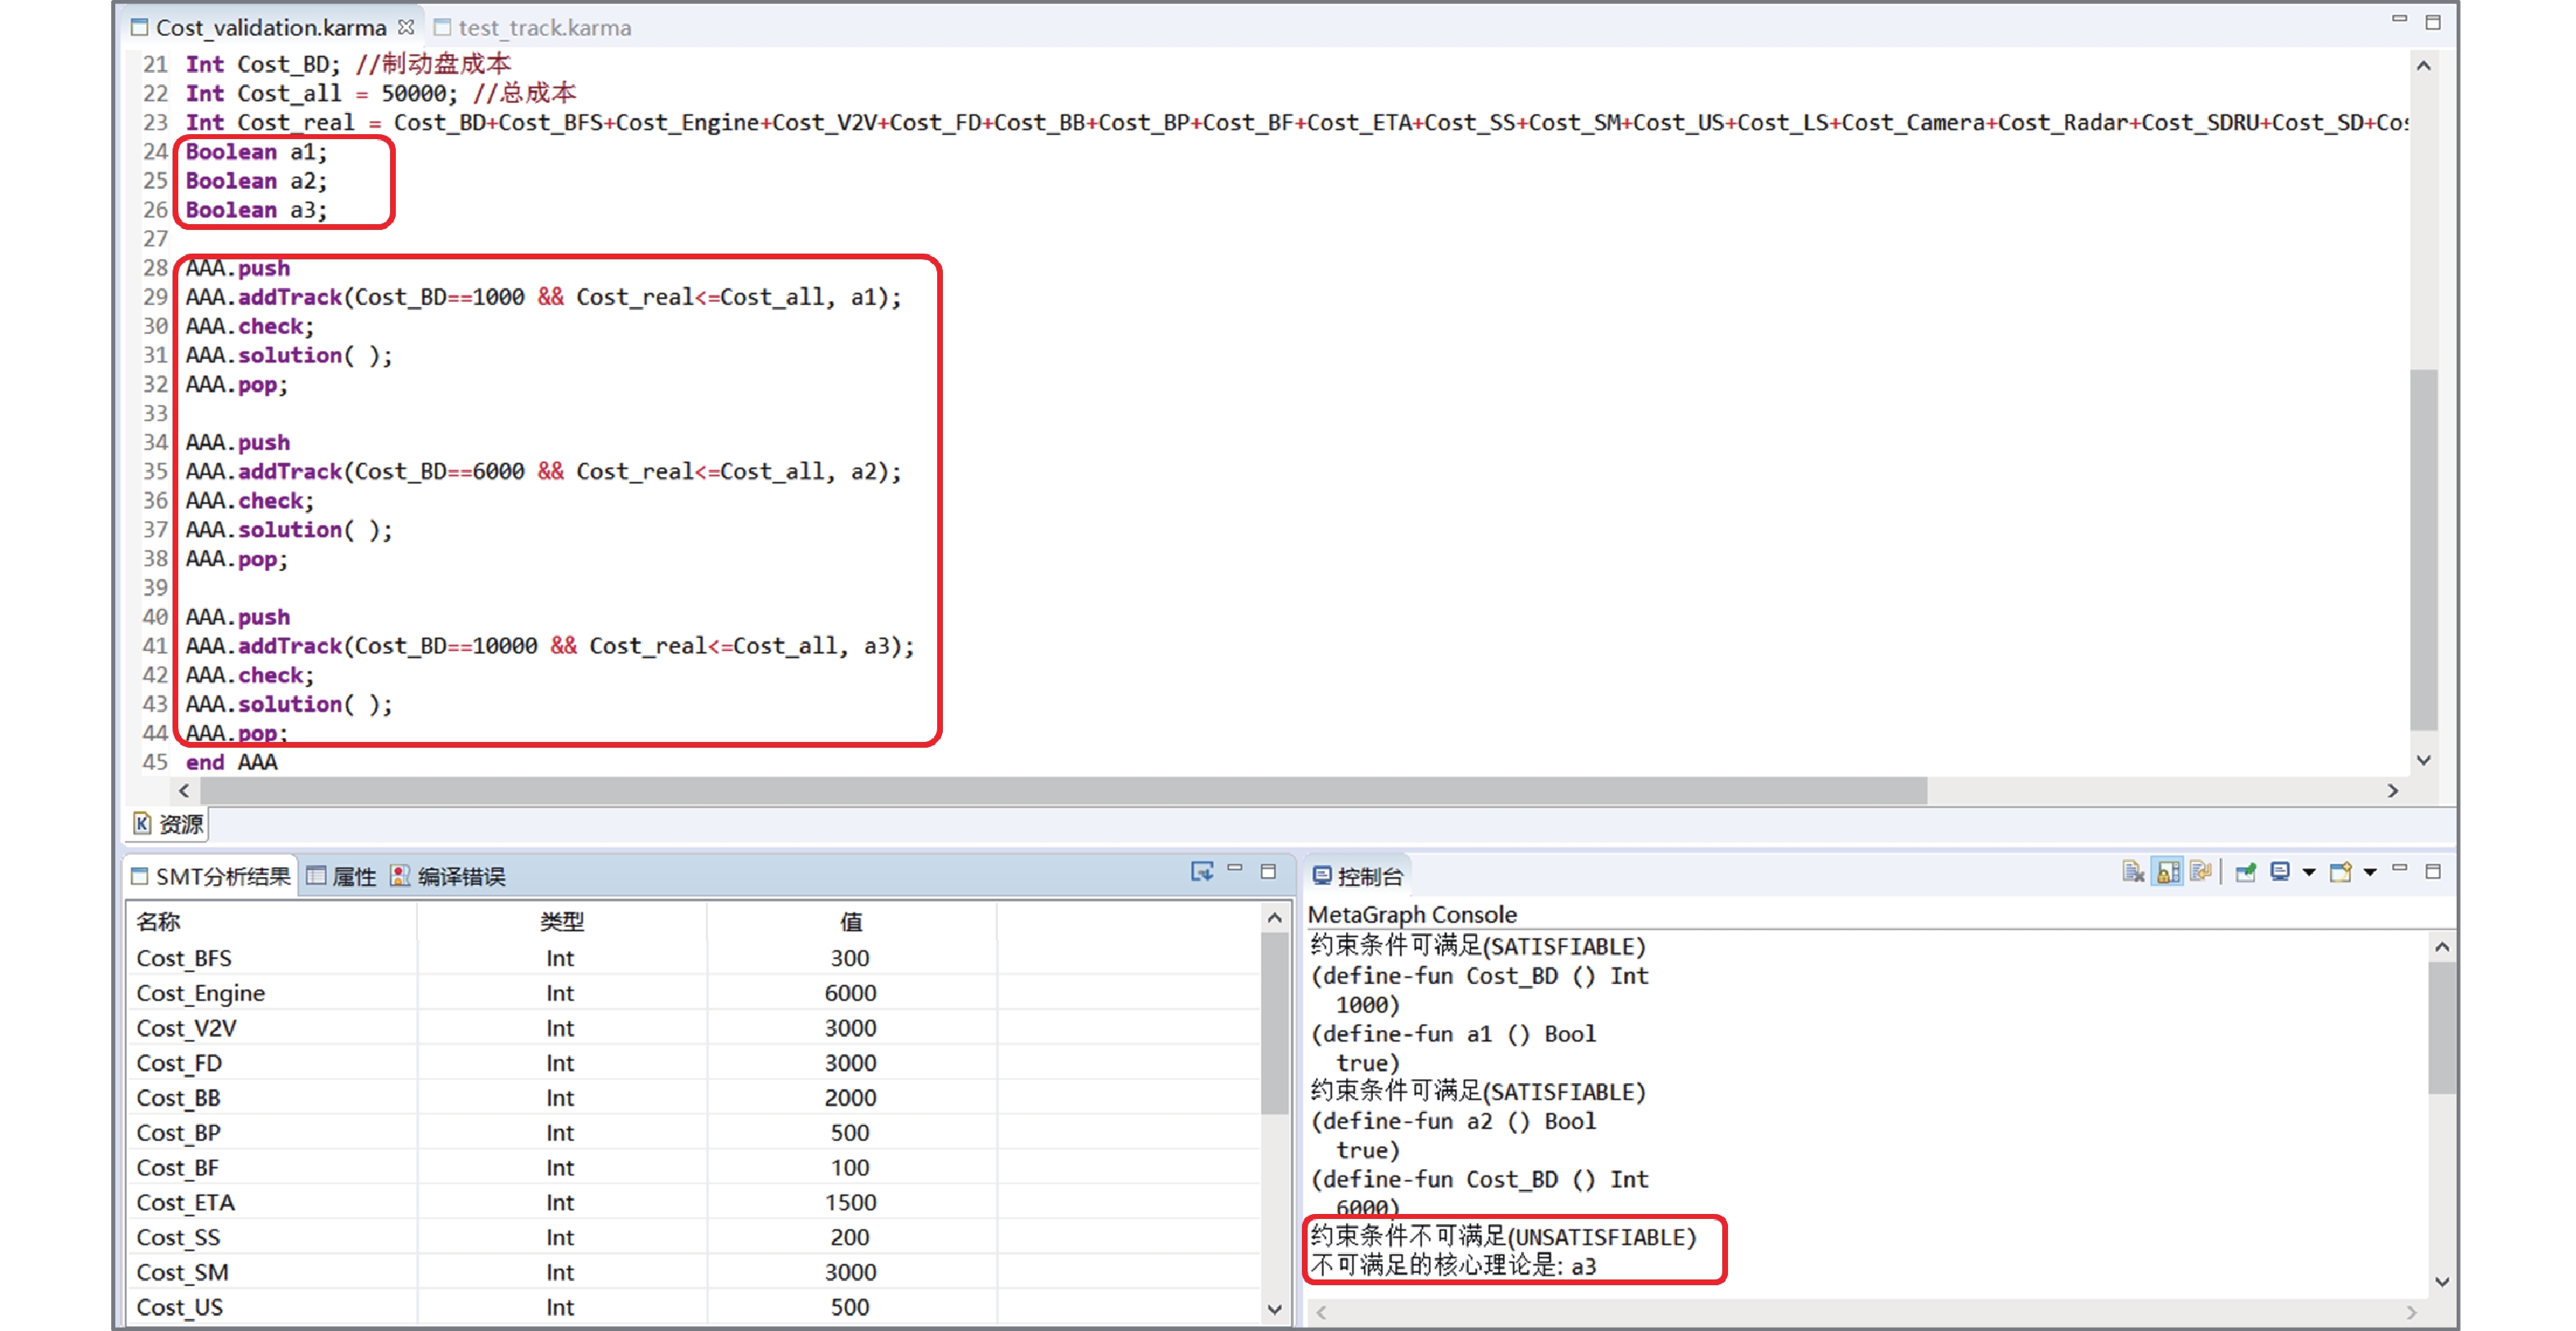Click the console scroll down arrow
Screen dimensions: 2576x1331
point(2442,1282)
